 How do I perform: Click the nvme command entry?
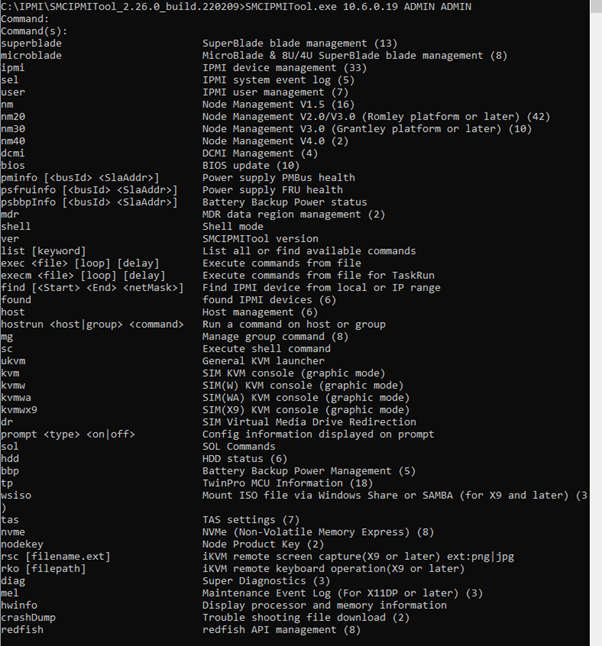point(13,532)
